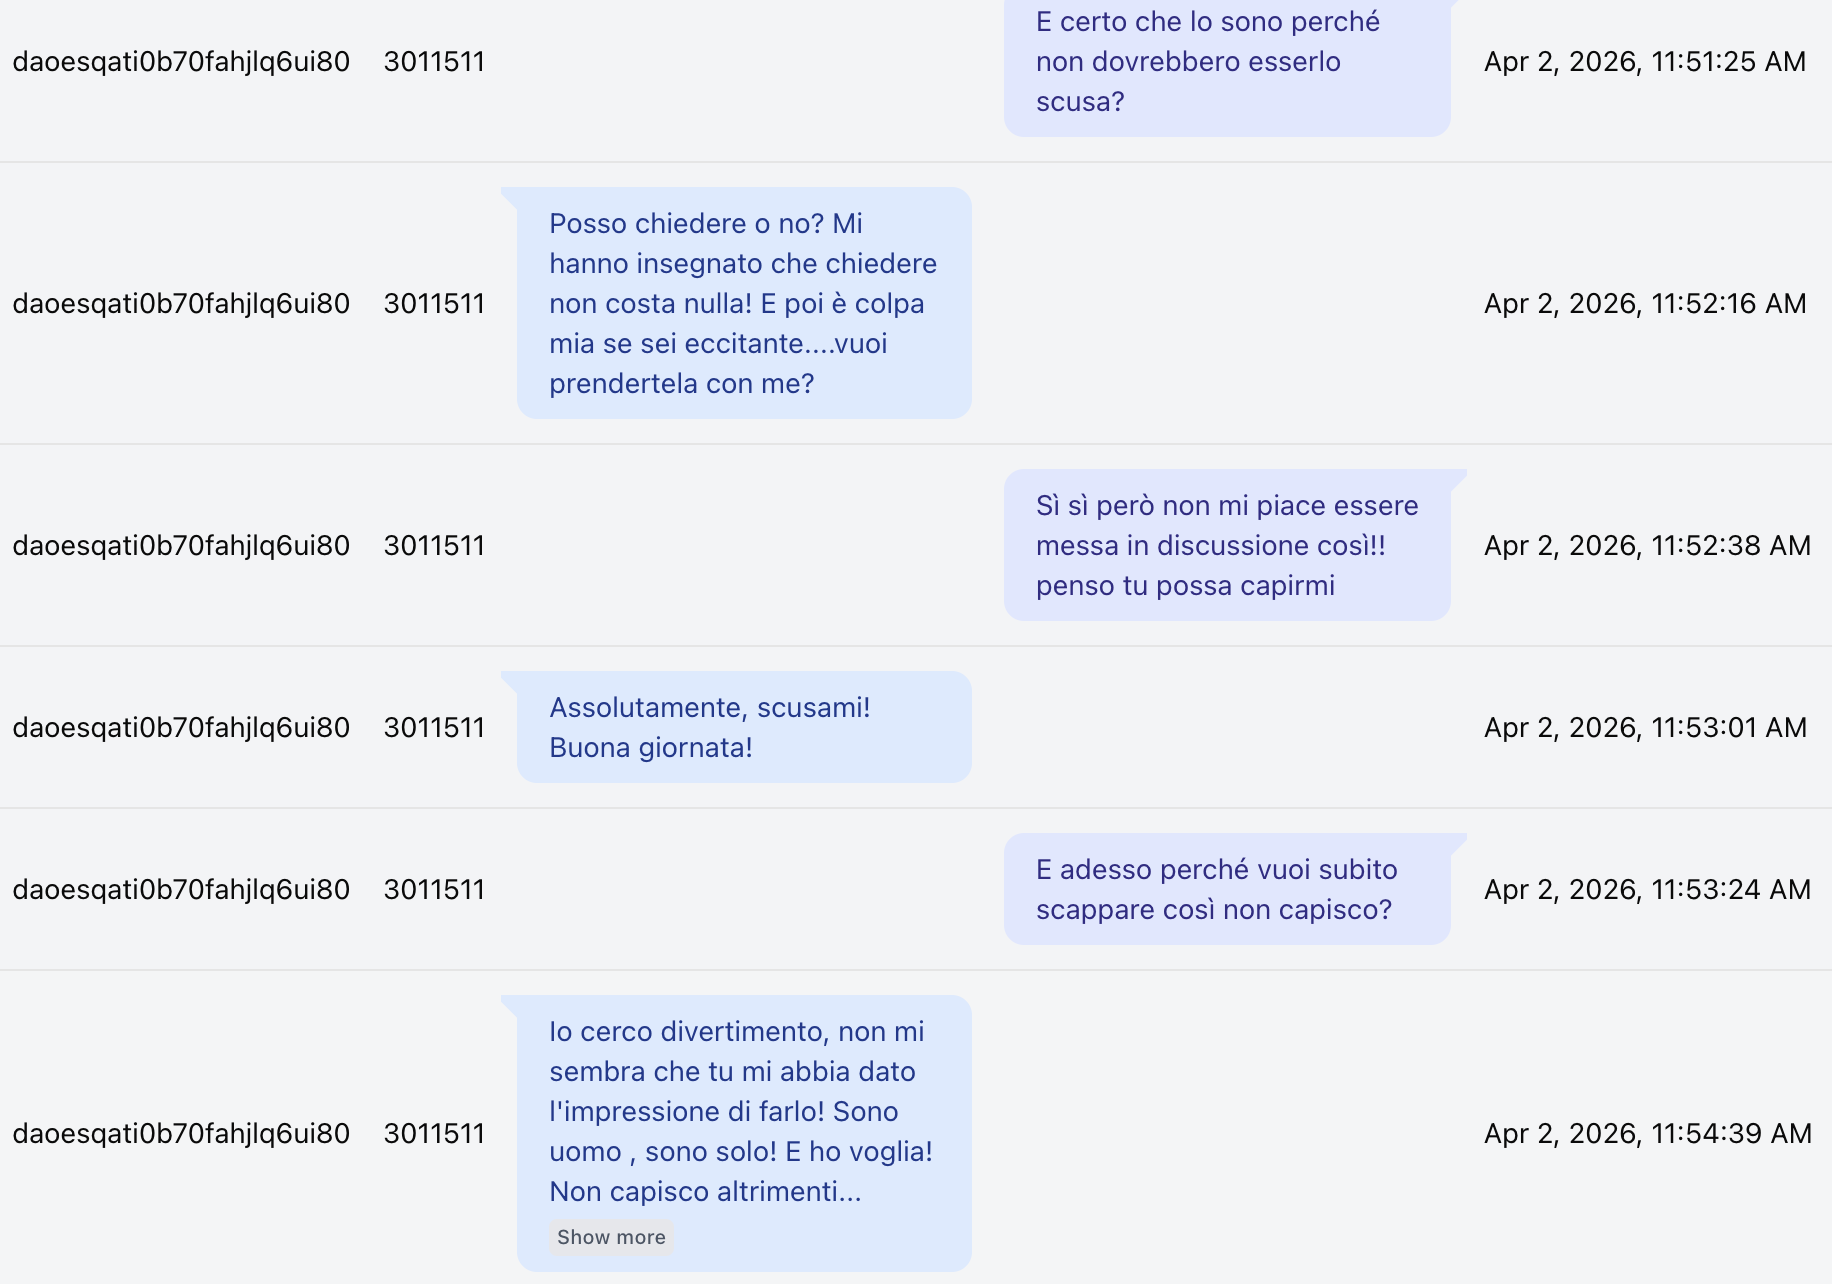Click number 3011511 in 11:53:01 row
The image size is (1832, 1284).
(x=434, y=727)
